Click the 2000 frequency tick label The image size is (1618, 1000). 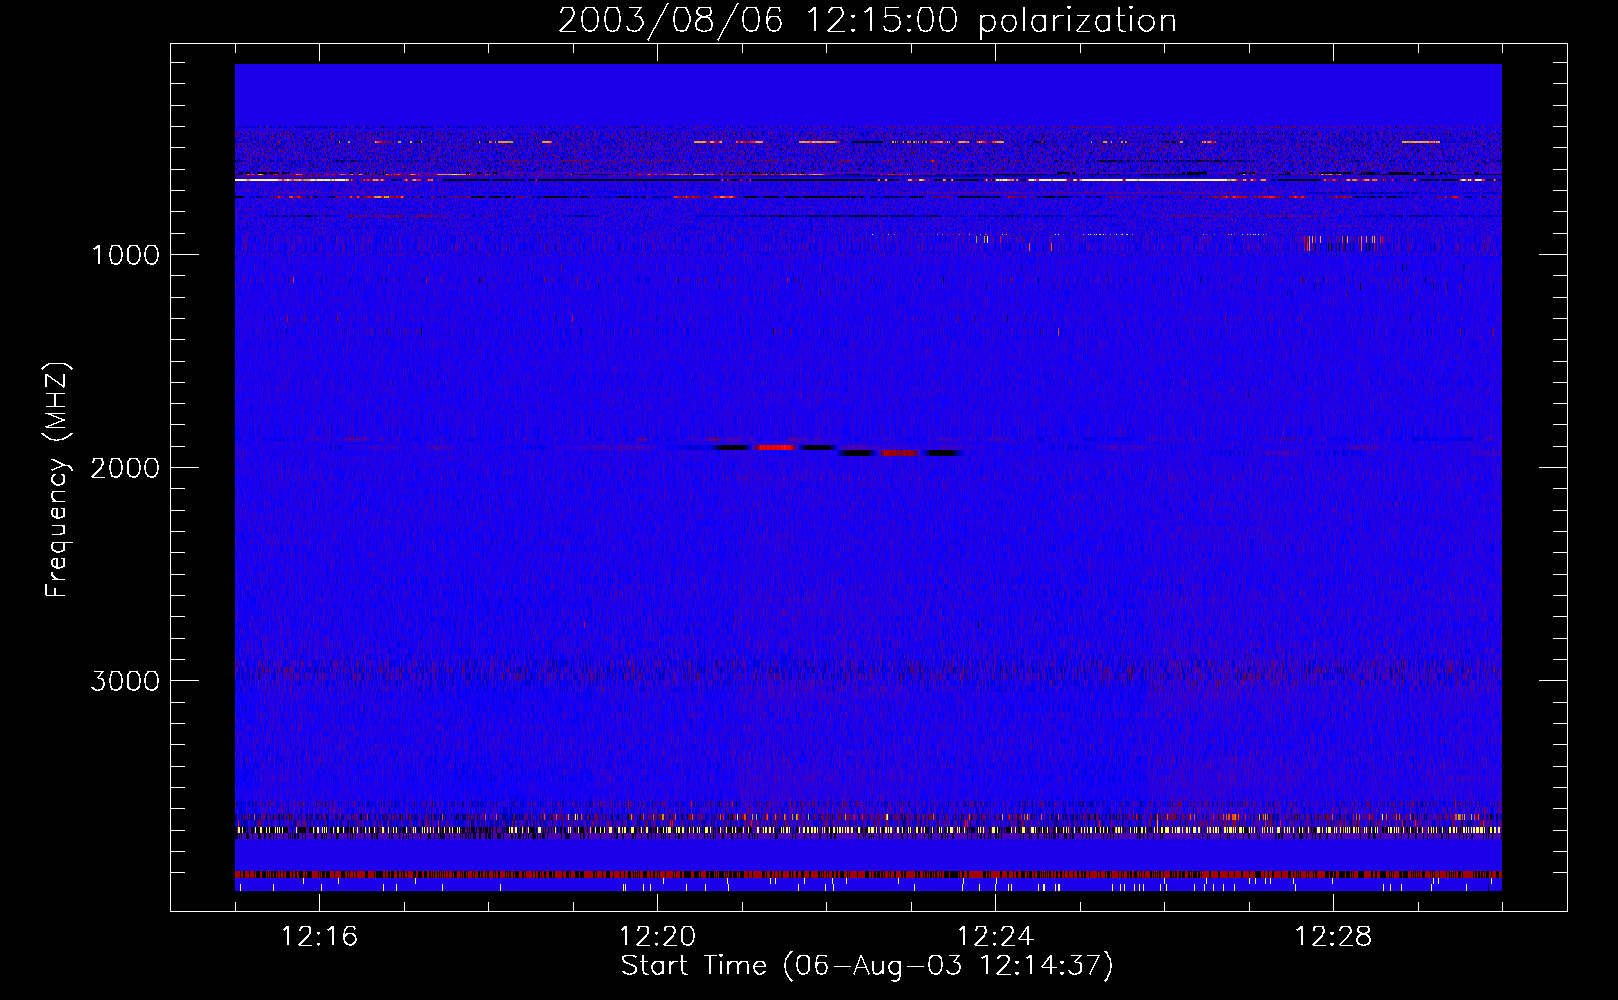pyautogui.click(x=125, y=468)
